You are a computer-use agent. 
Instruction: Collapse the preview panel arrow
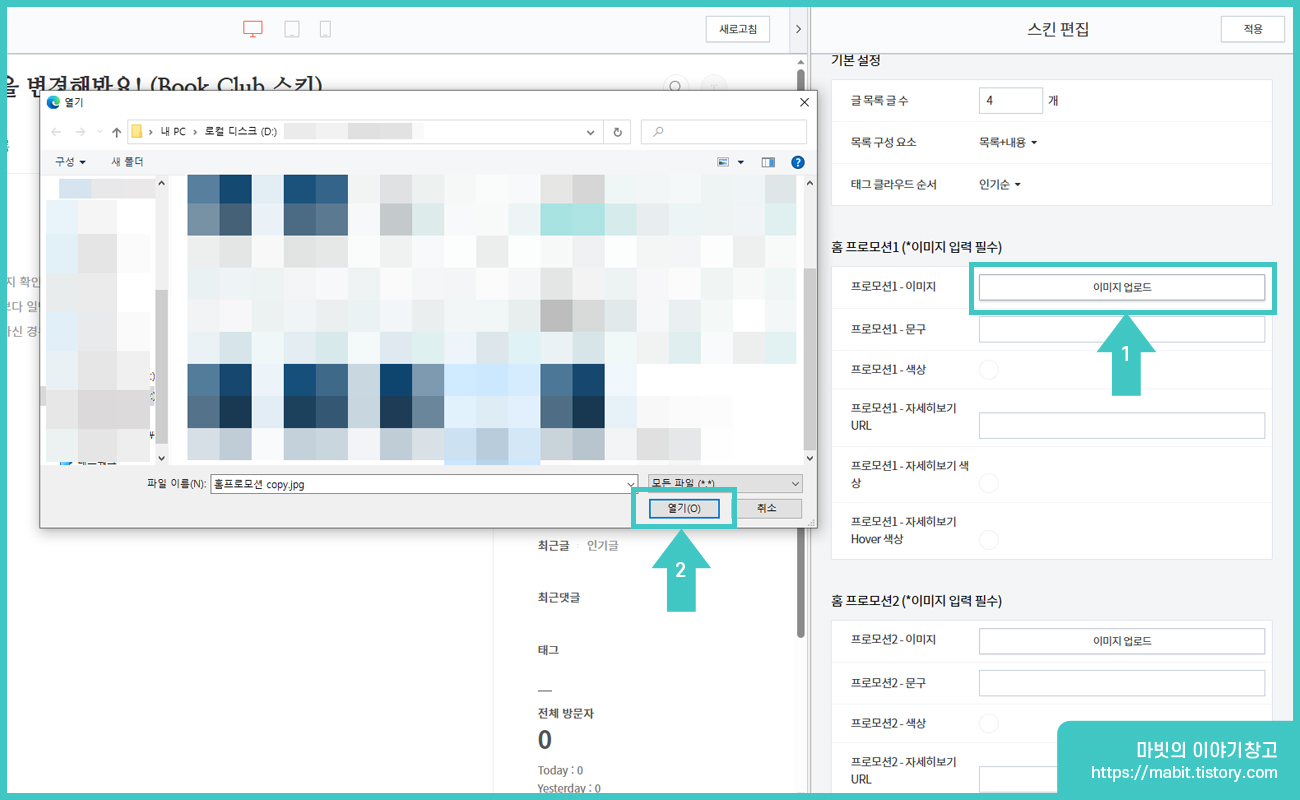(x=797, y=30)
